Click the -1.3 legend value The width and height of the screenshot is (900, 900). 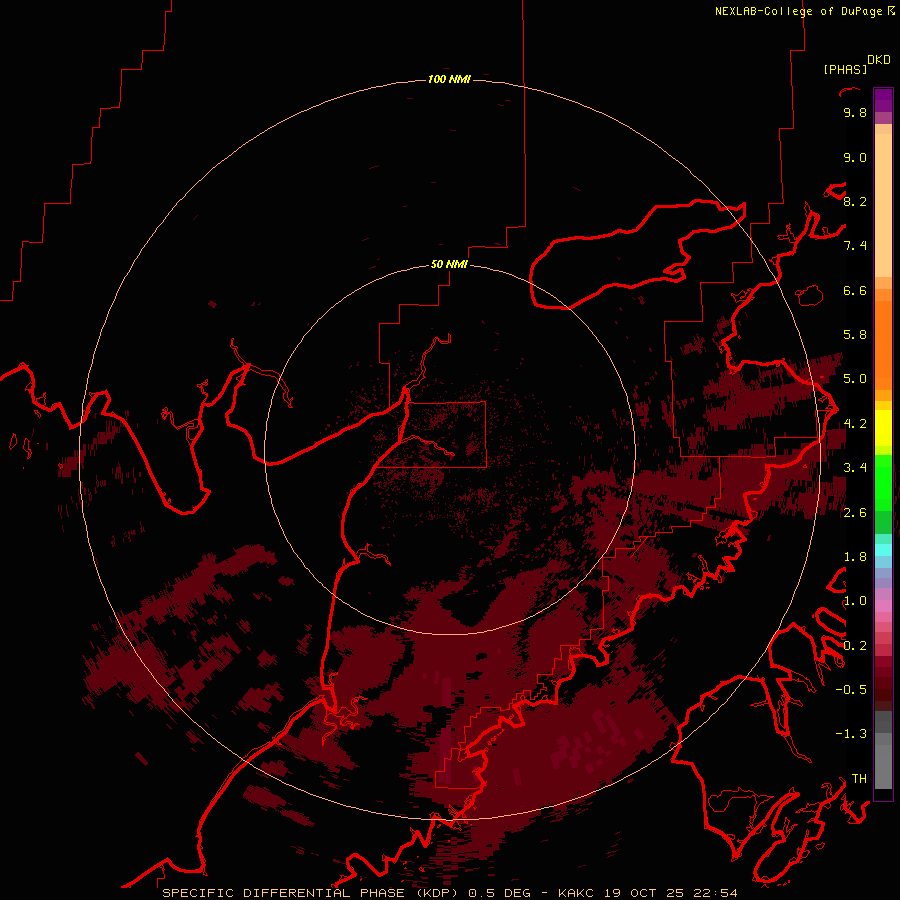pyautogui.click(x=851, y=734)
